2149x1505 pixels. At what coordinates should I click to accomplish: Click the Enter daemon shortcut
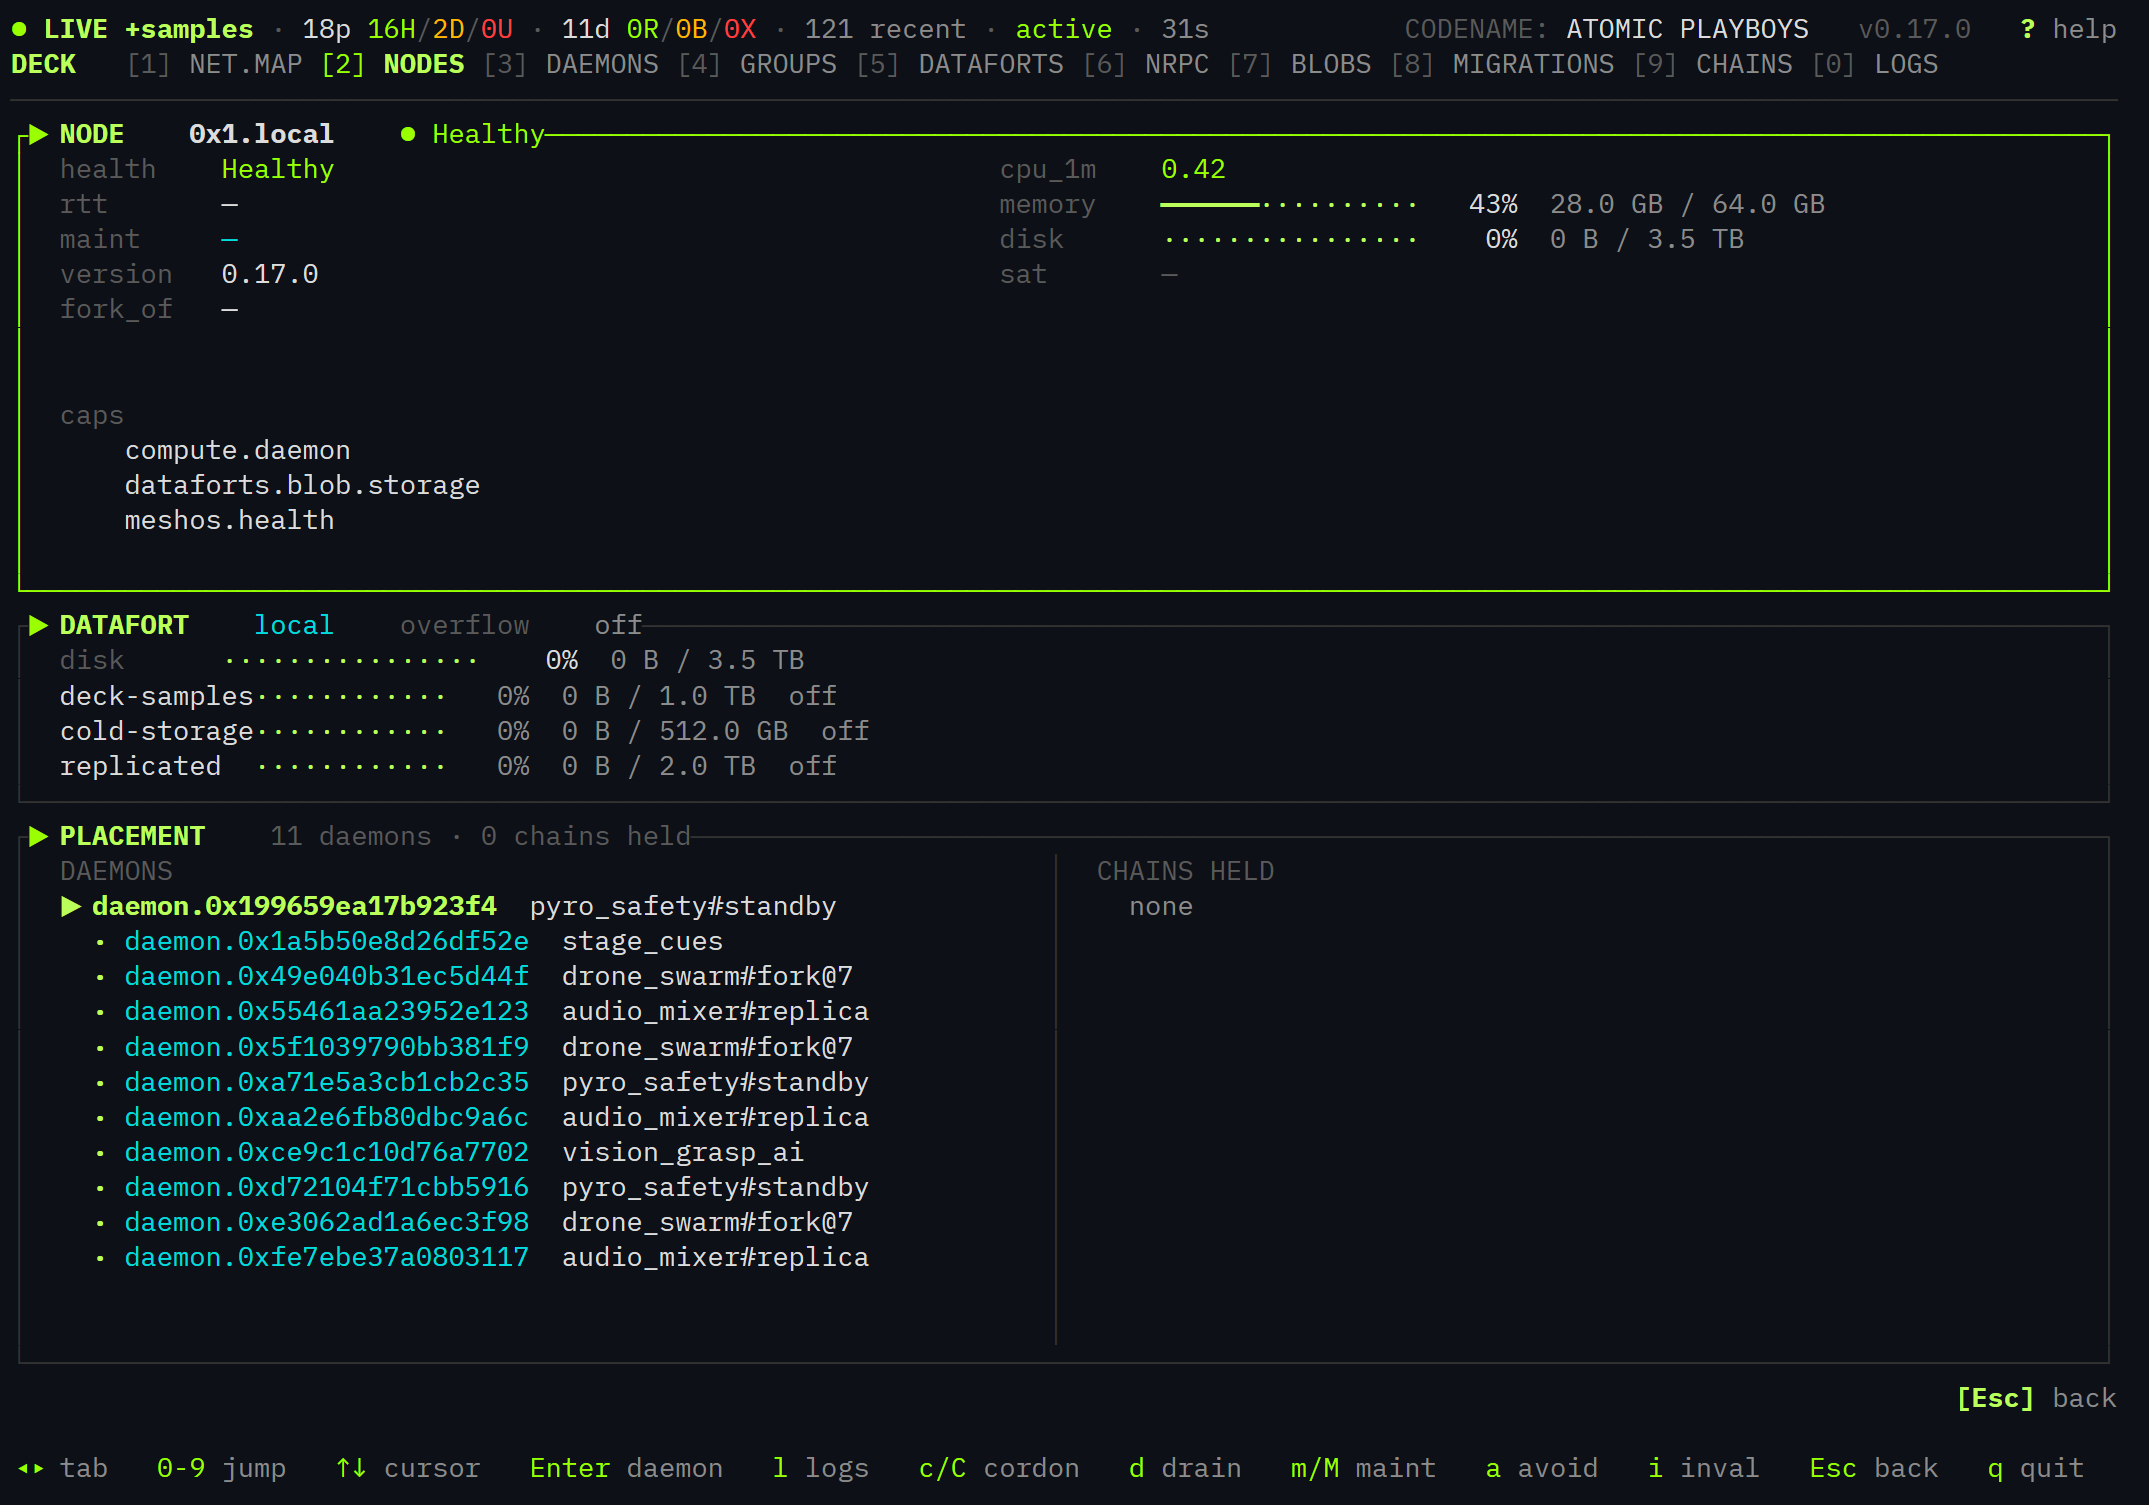(x=626, y=1468)
